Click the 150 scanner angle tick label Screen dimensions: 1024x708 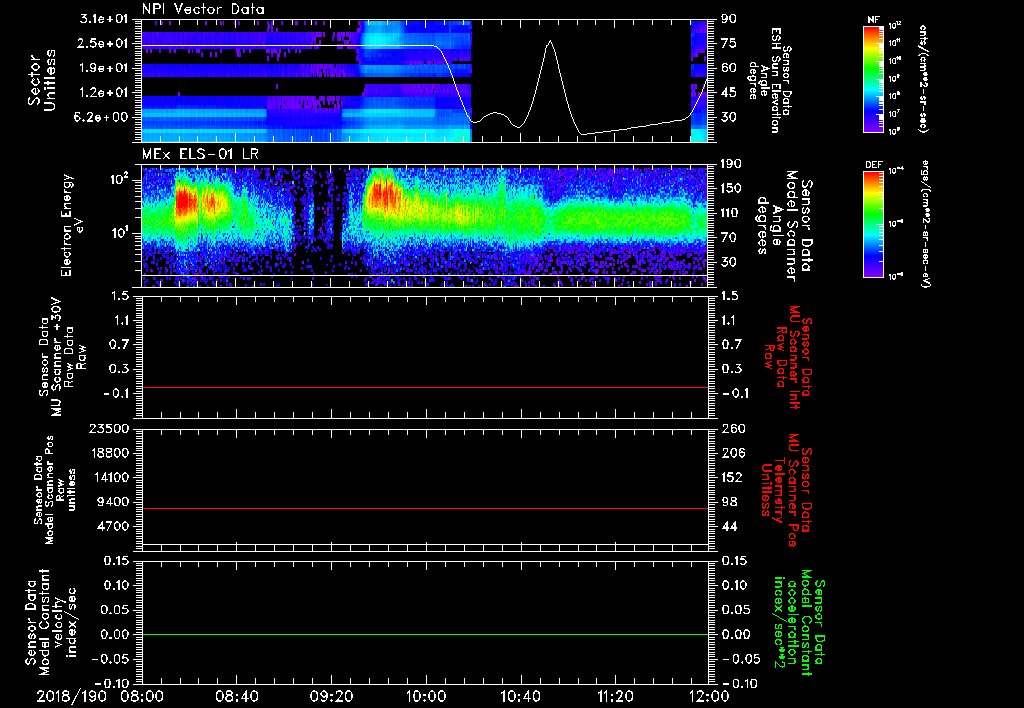pyautogui.click(x=731, y=189)
